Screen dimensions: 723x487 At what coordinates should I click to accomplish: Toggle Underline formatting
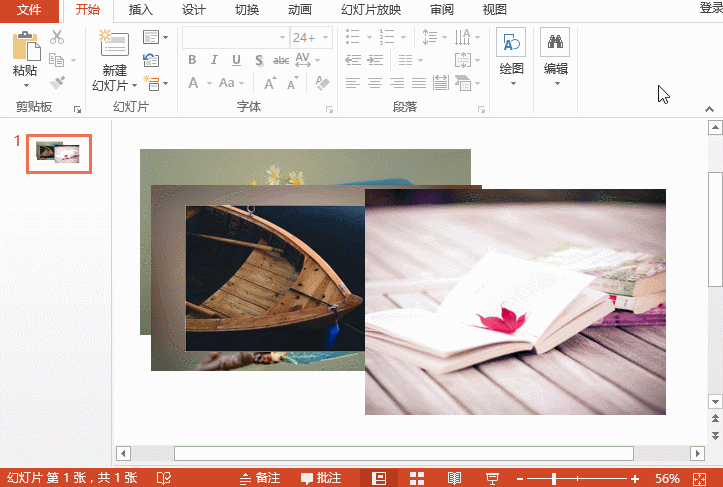(x=236, y=60)
